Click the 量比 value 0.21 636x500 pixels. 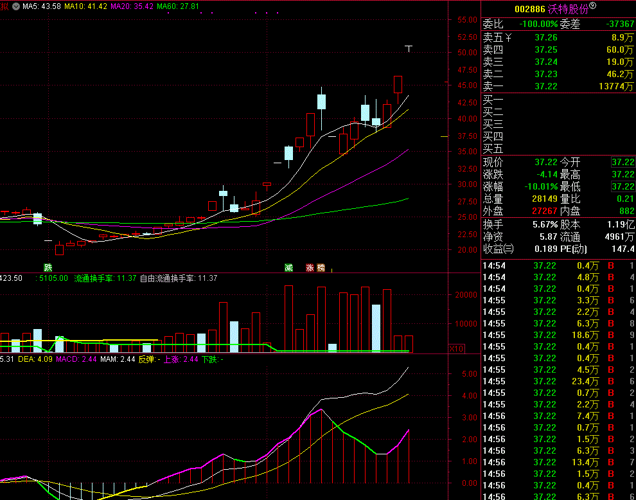(625, 199)
